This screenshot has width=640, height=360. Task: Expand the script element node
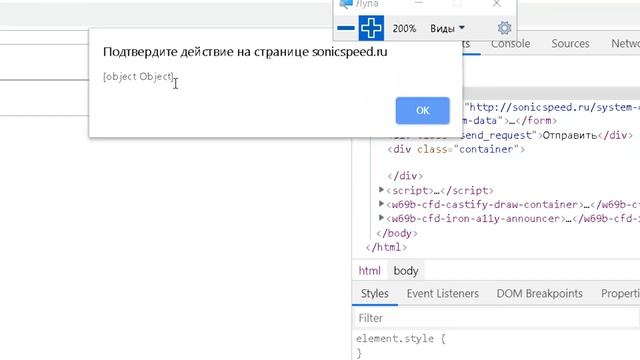(381, 190)
